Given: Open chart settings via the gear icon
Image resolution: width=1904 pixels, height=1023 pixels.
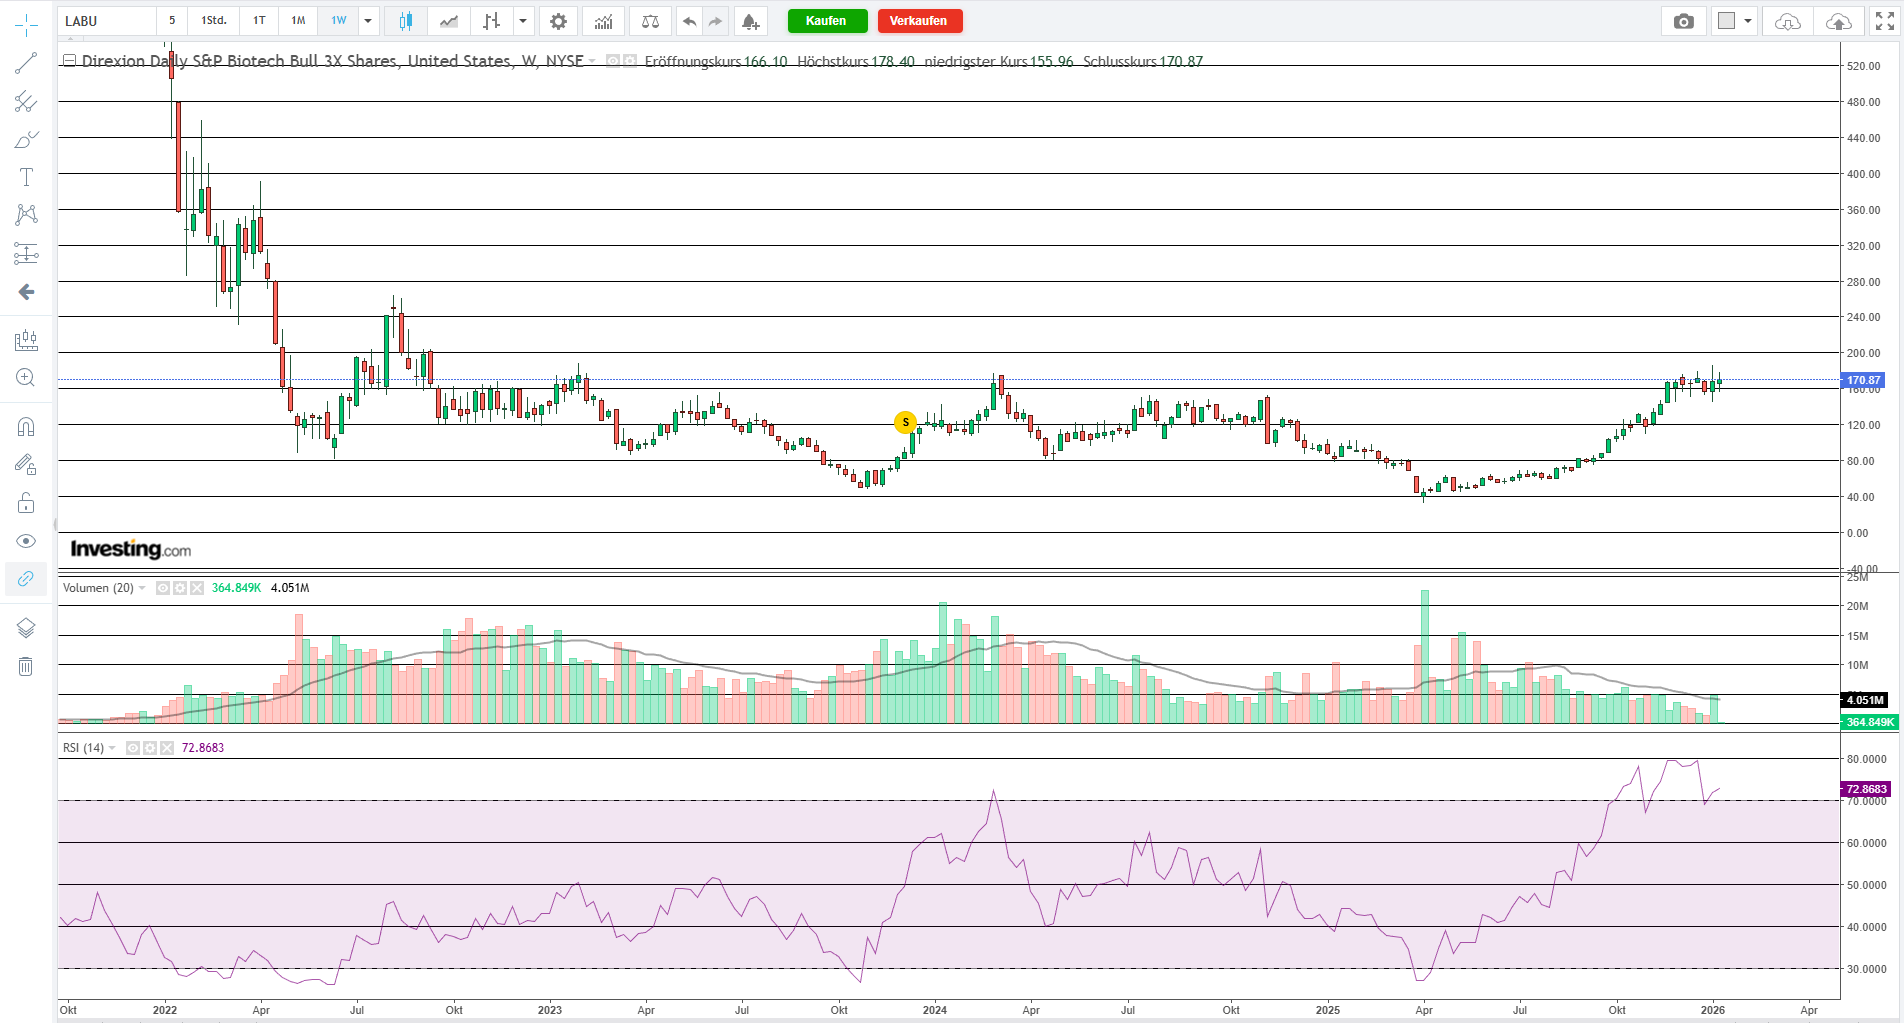Looking at the screenshot, I should (558, 21).
